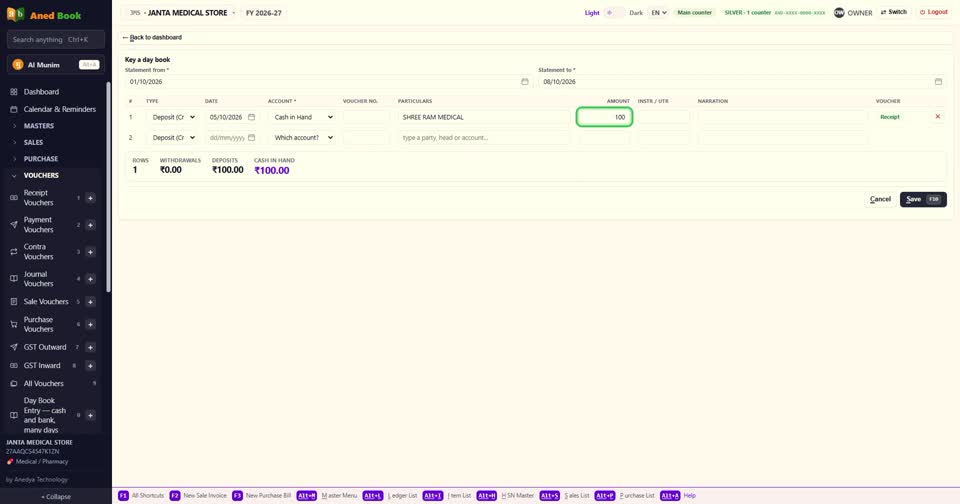Click the Save button
The width and height of the screenshot is (960, 504).
[923, 199]
